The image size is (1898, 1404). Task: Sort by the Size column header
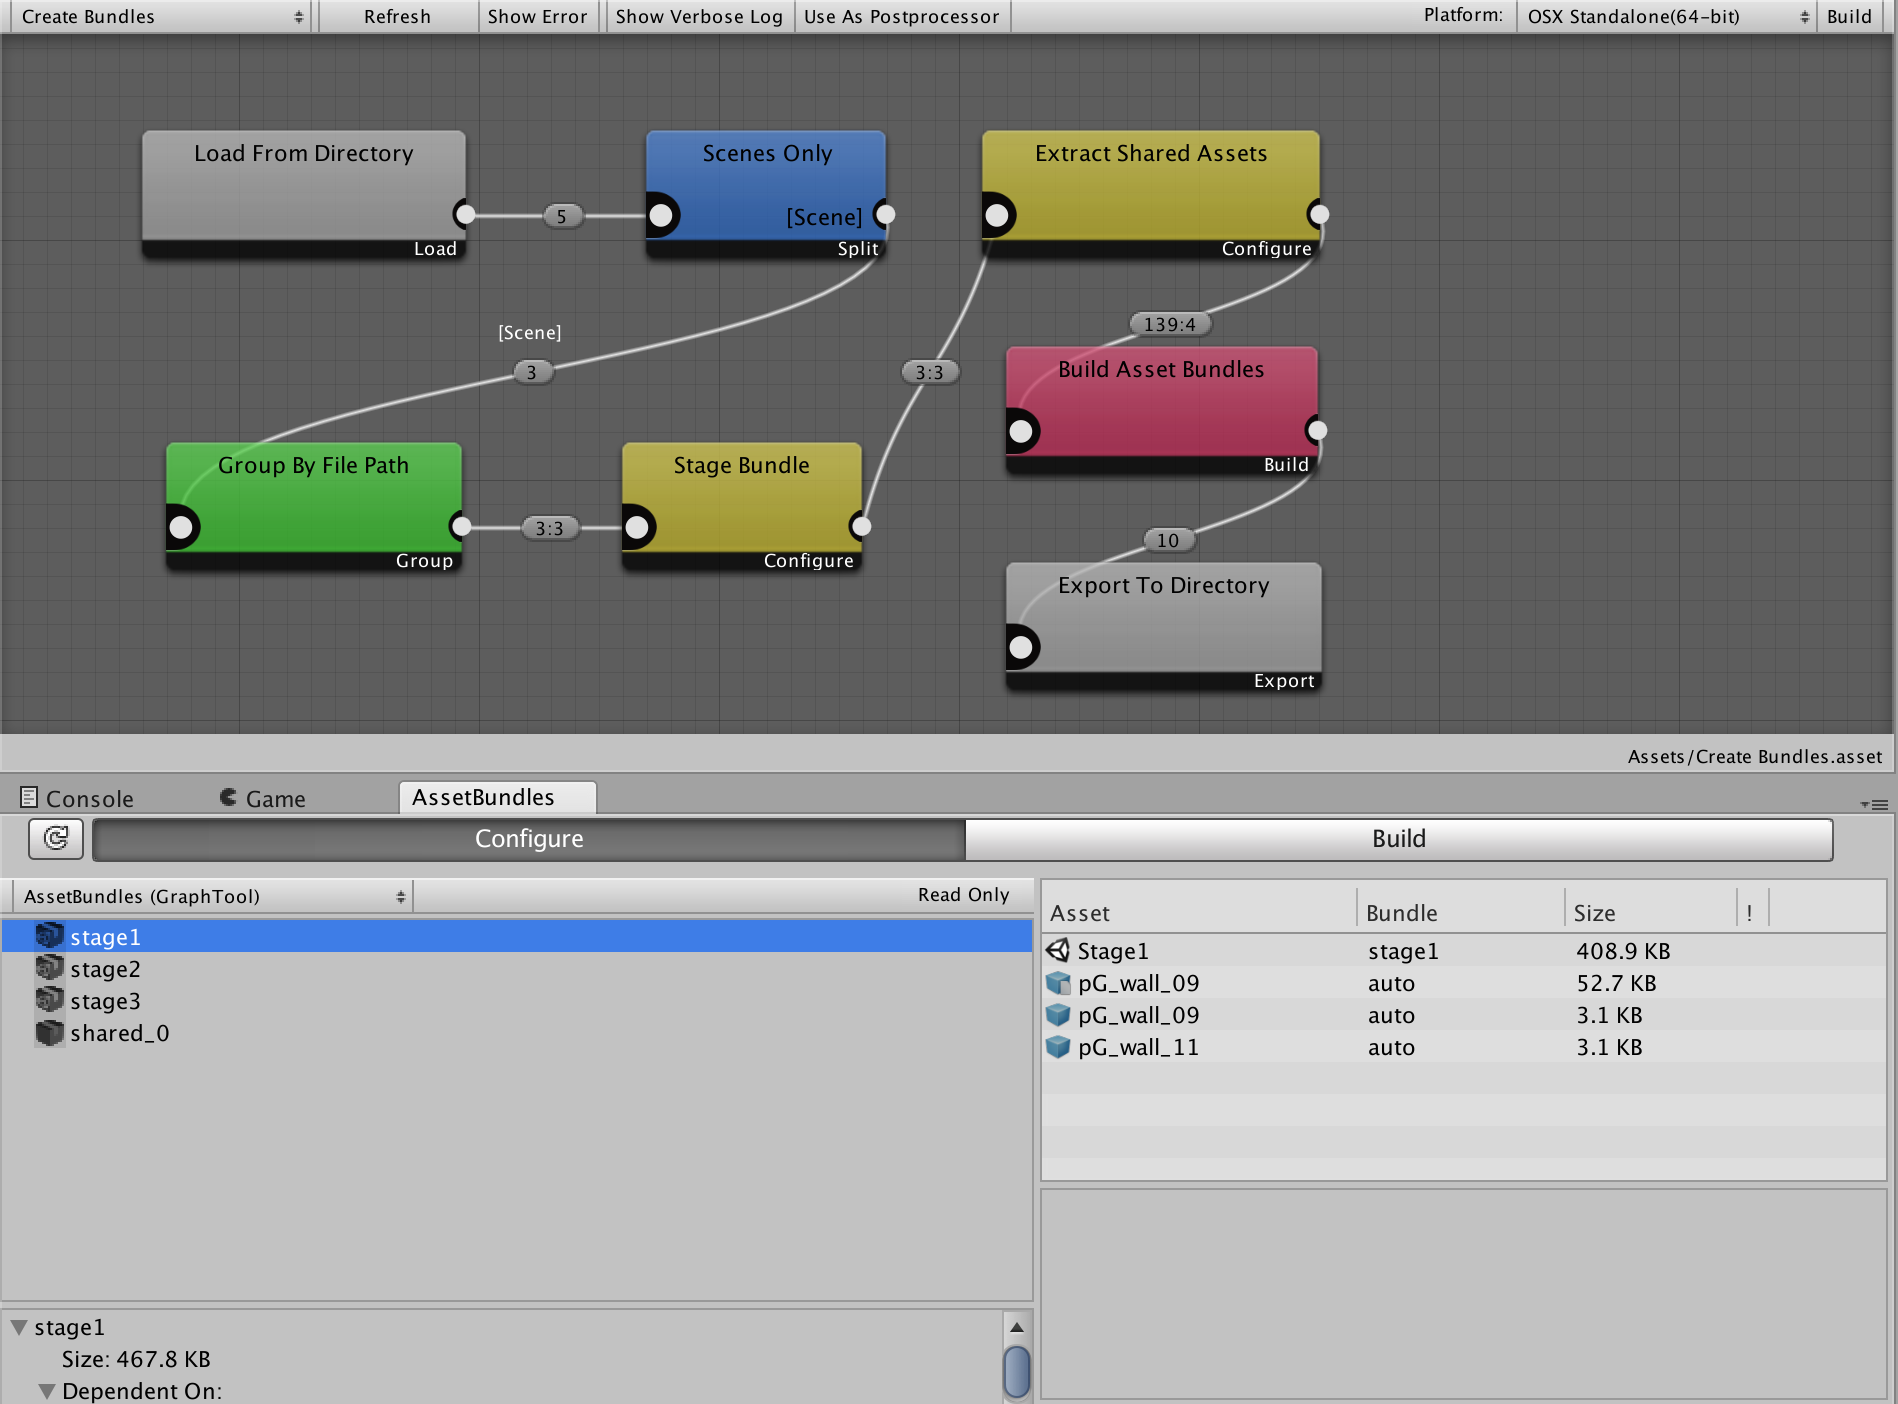pyautogui.click(x=1651, y=912)
